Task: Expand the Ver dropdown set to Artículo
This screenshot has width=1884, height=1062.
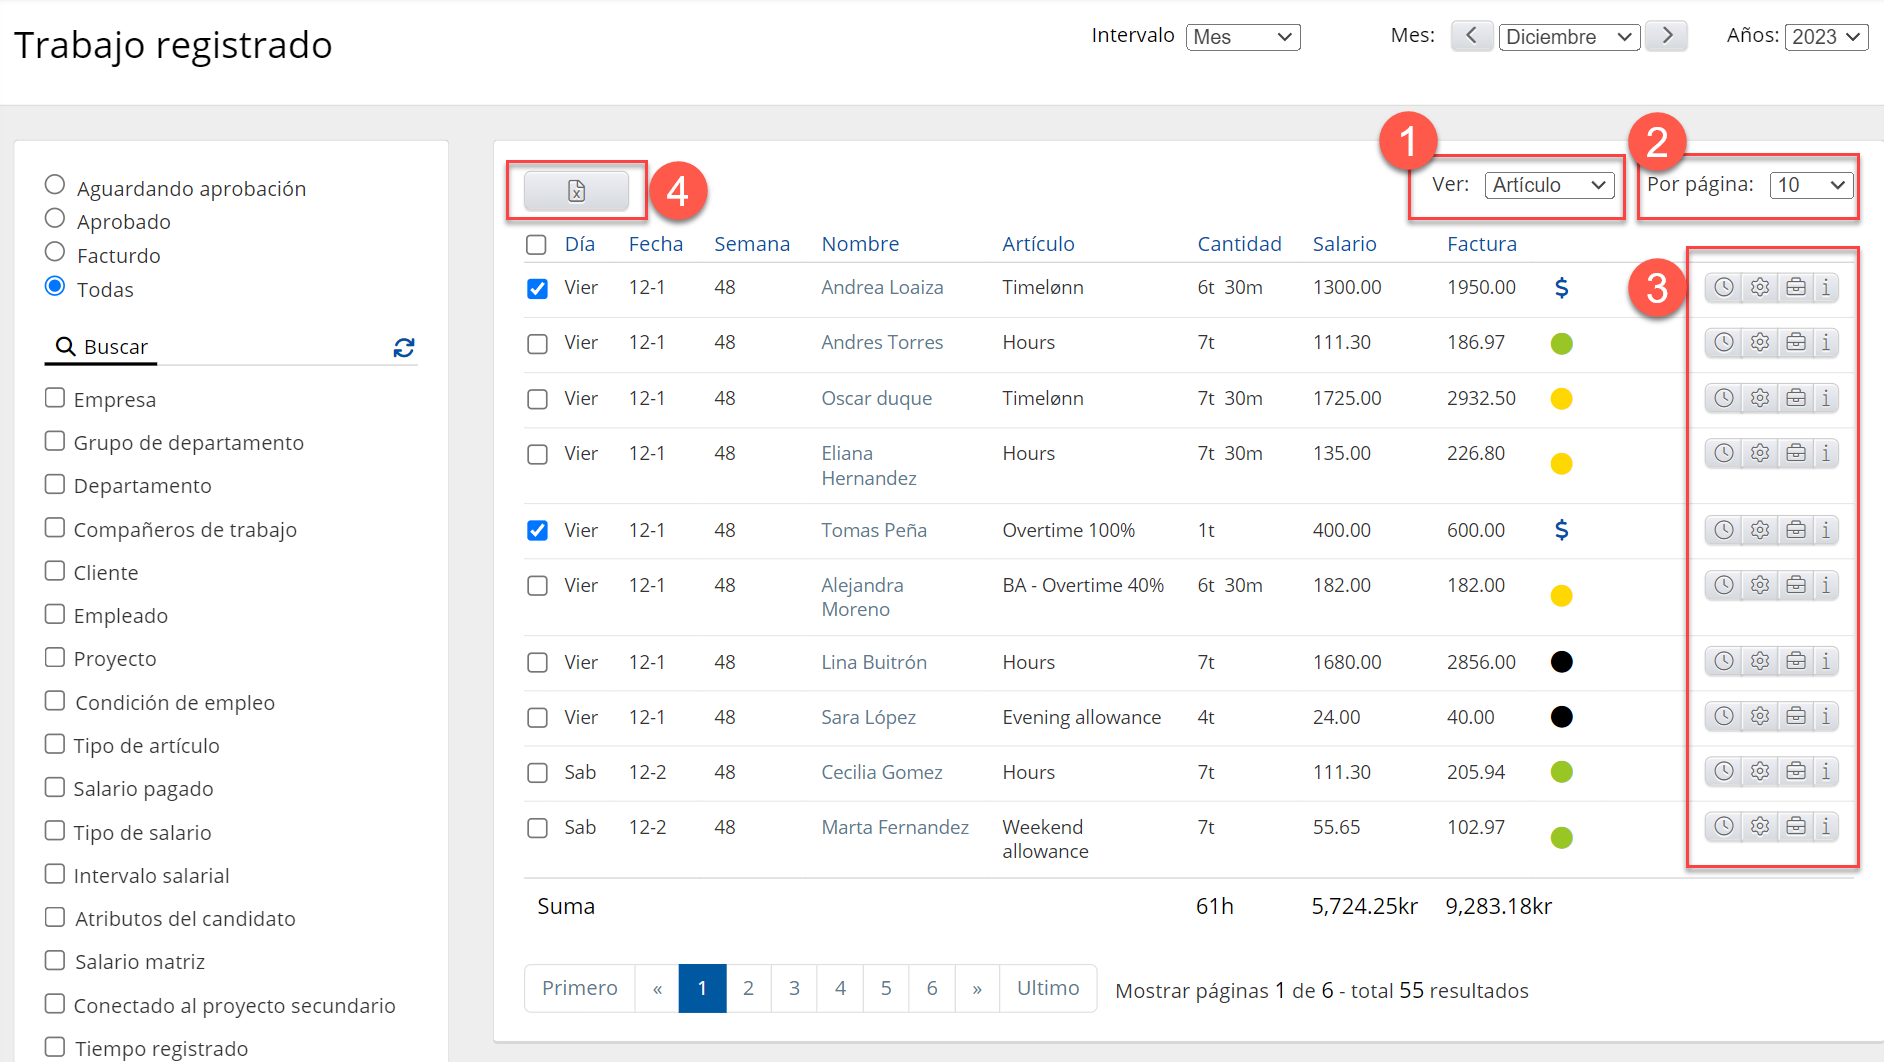Action: pyautogui.click(x=1548, y=185)
